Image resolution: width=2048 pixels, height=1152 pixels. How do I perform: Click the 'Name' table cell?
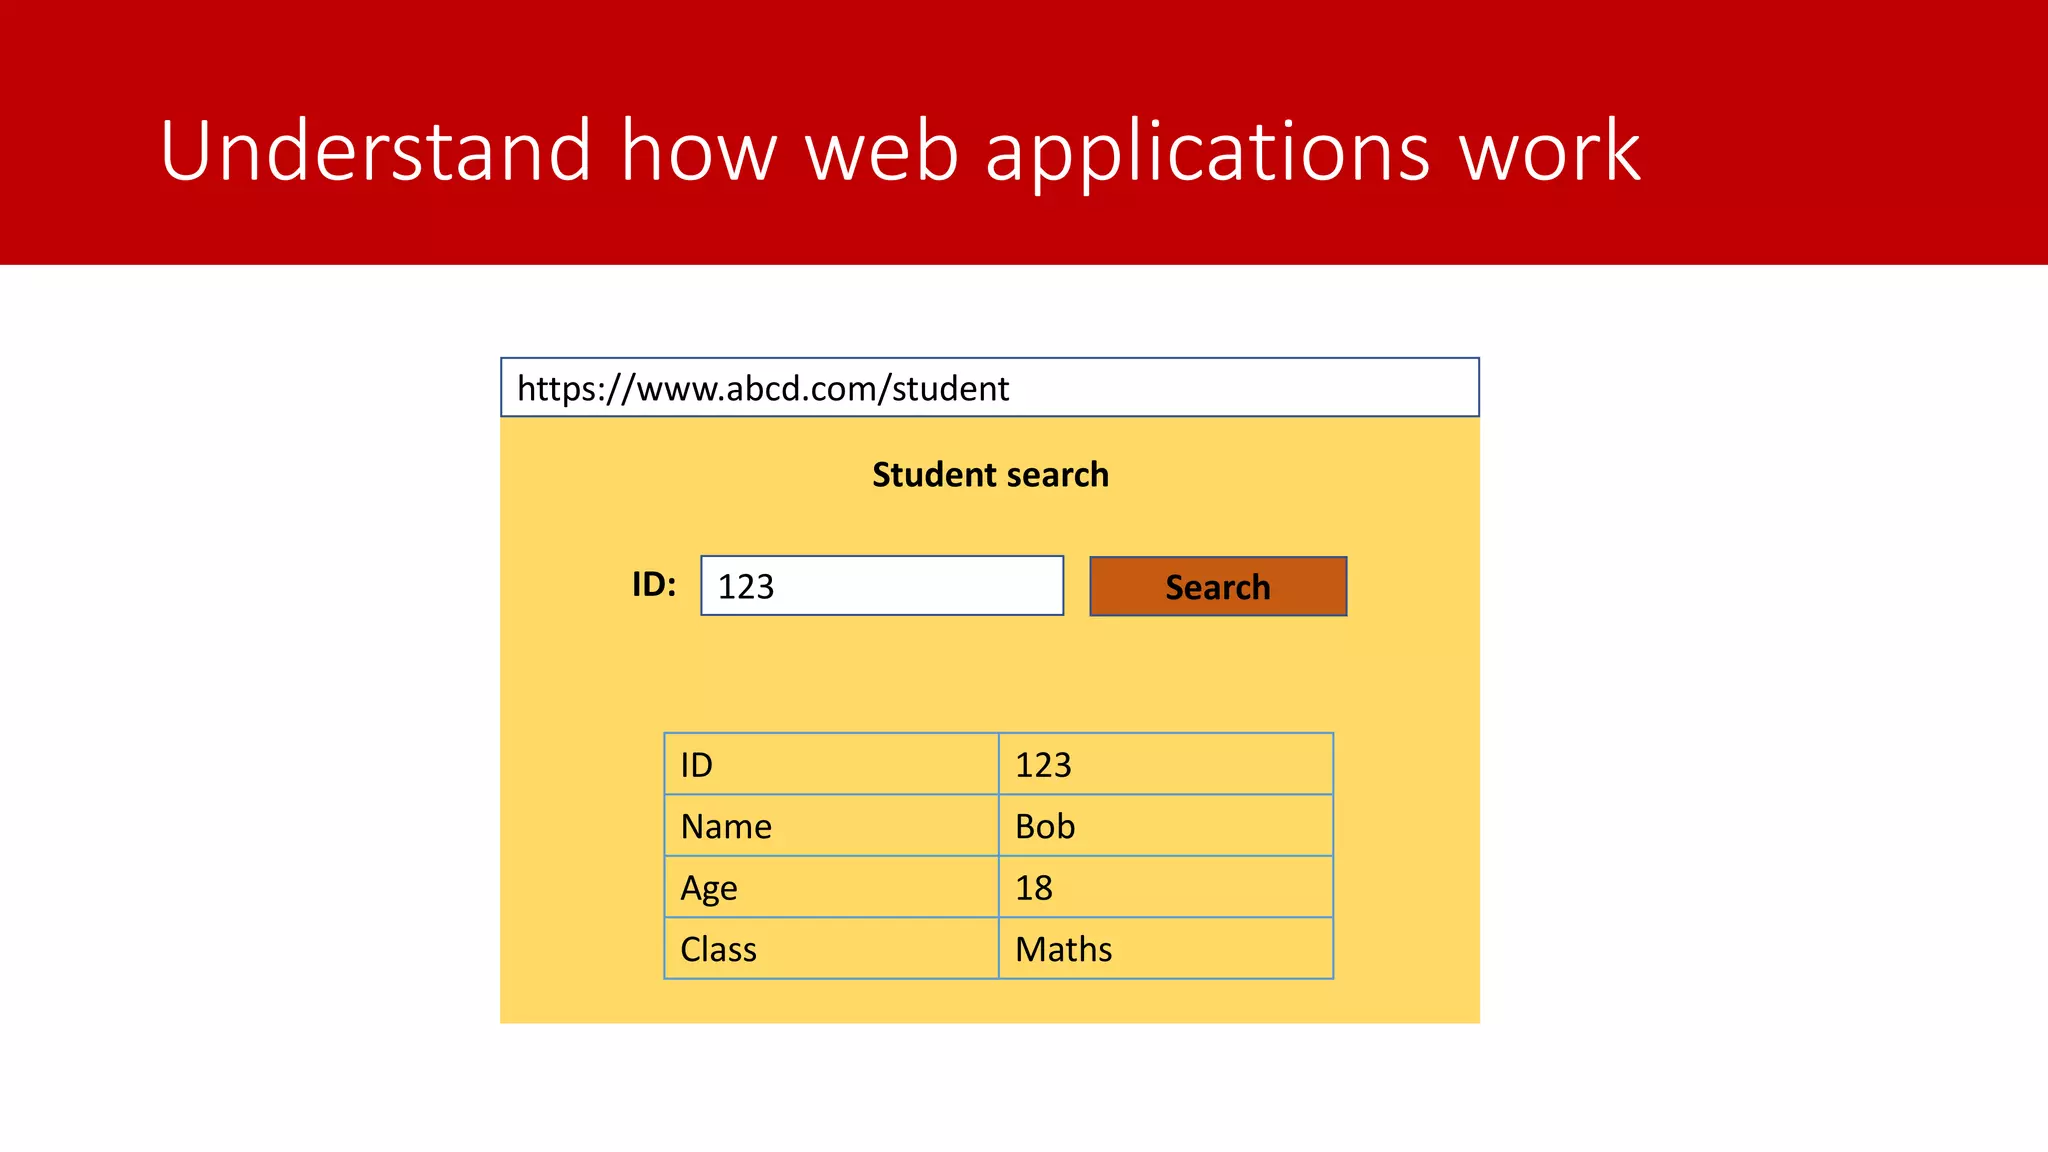click(832, 826)
